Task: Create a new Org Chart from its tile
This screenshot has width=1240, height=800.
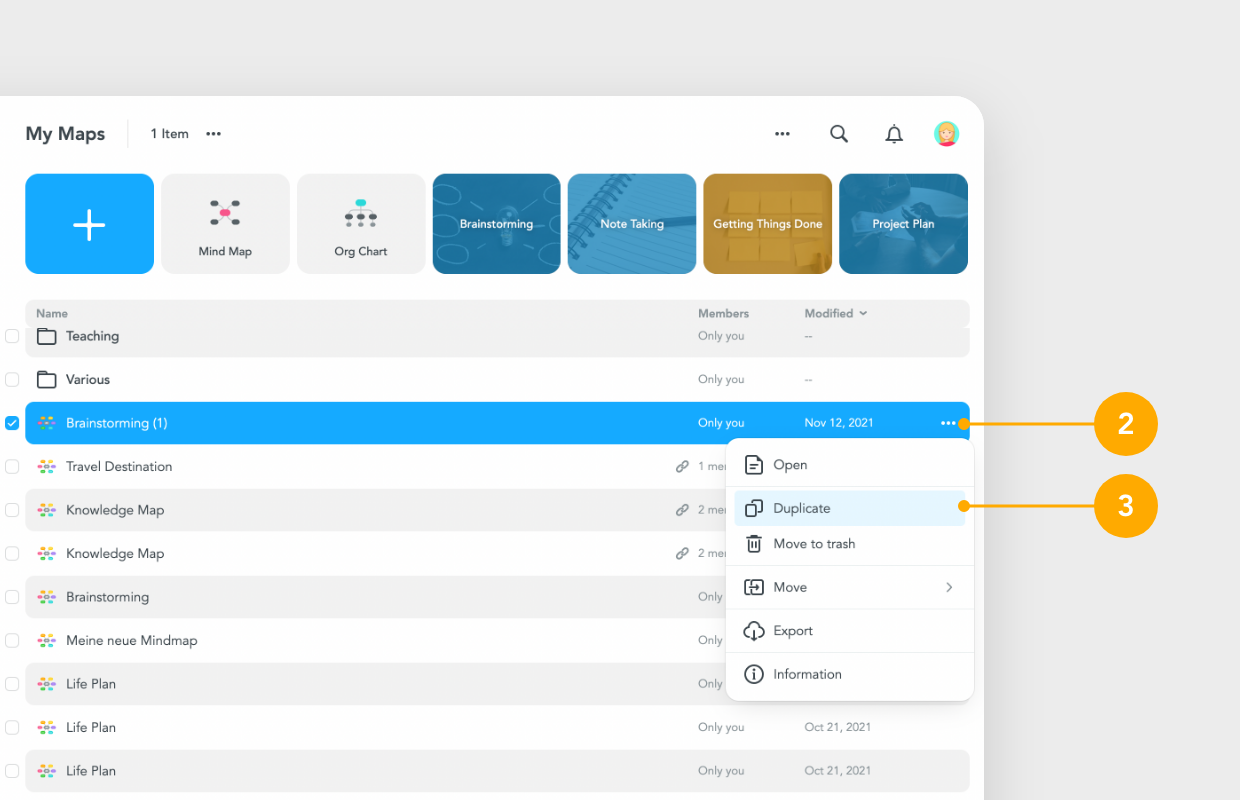Action: 360,224
